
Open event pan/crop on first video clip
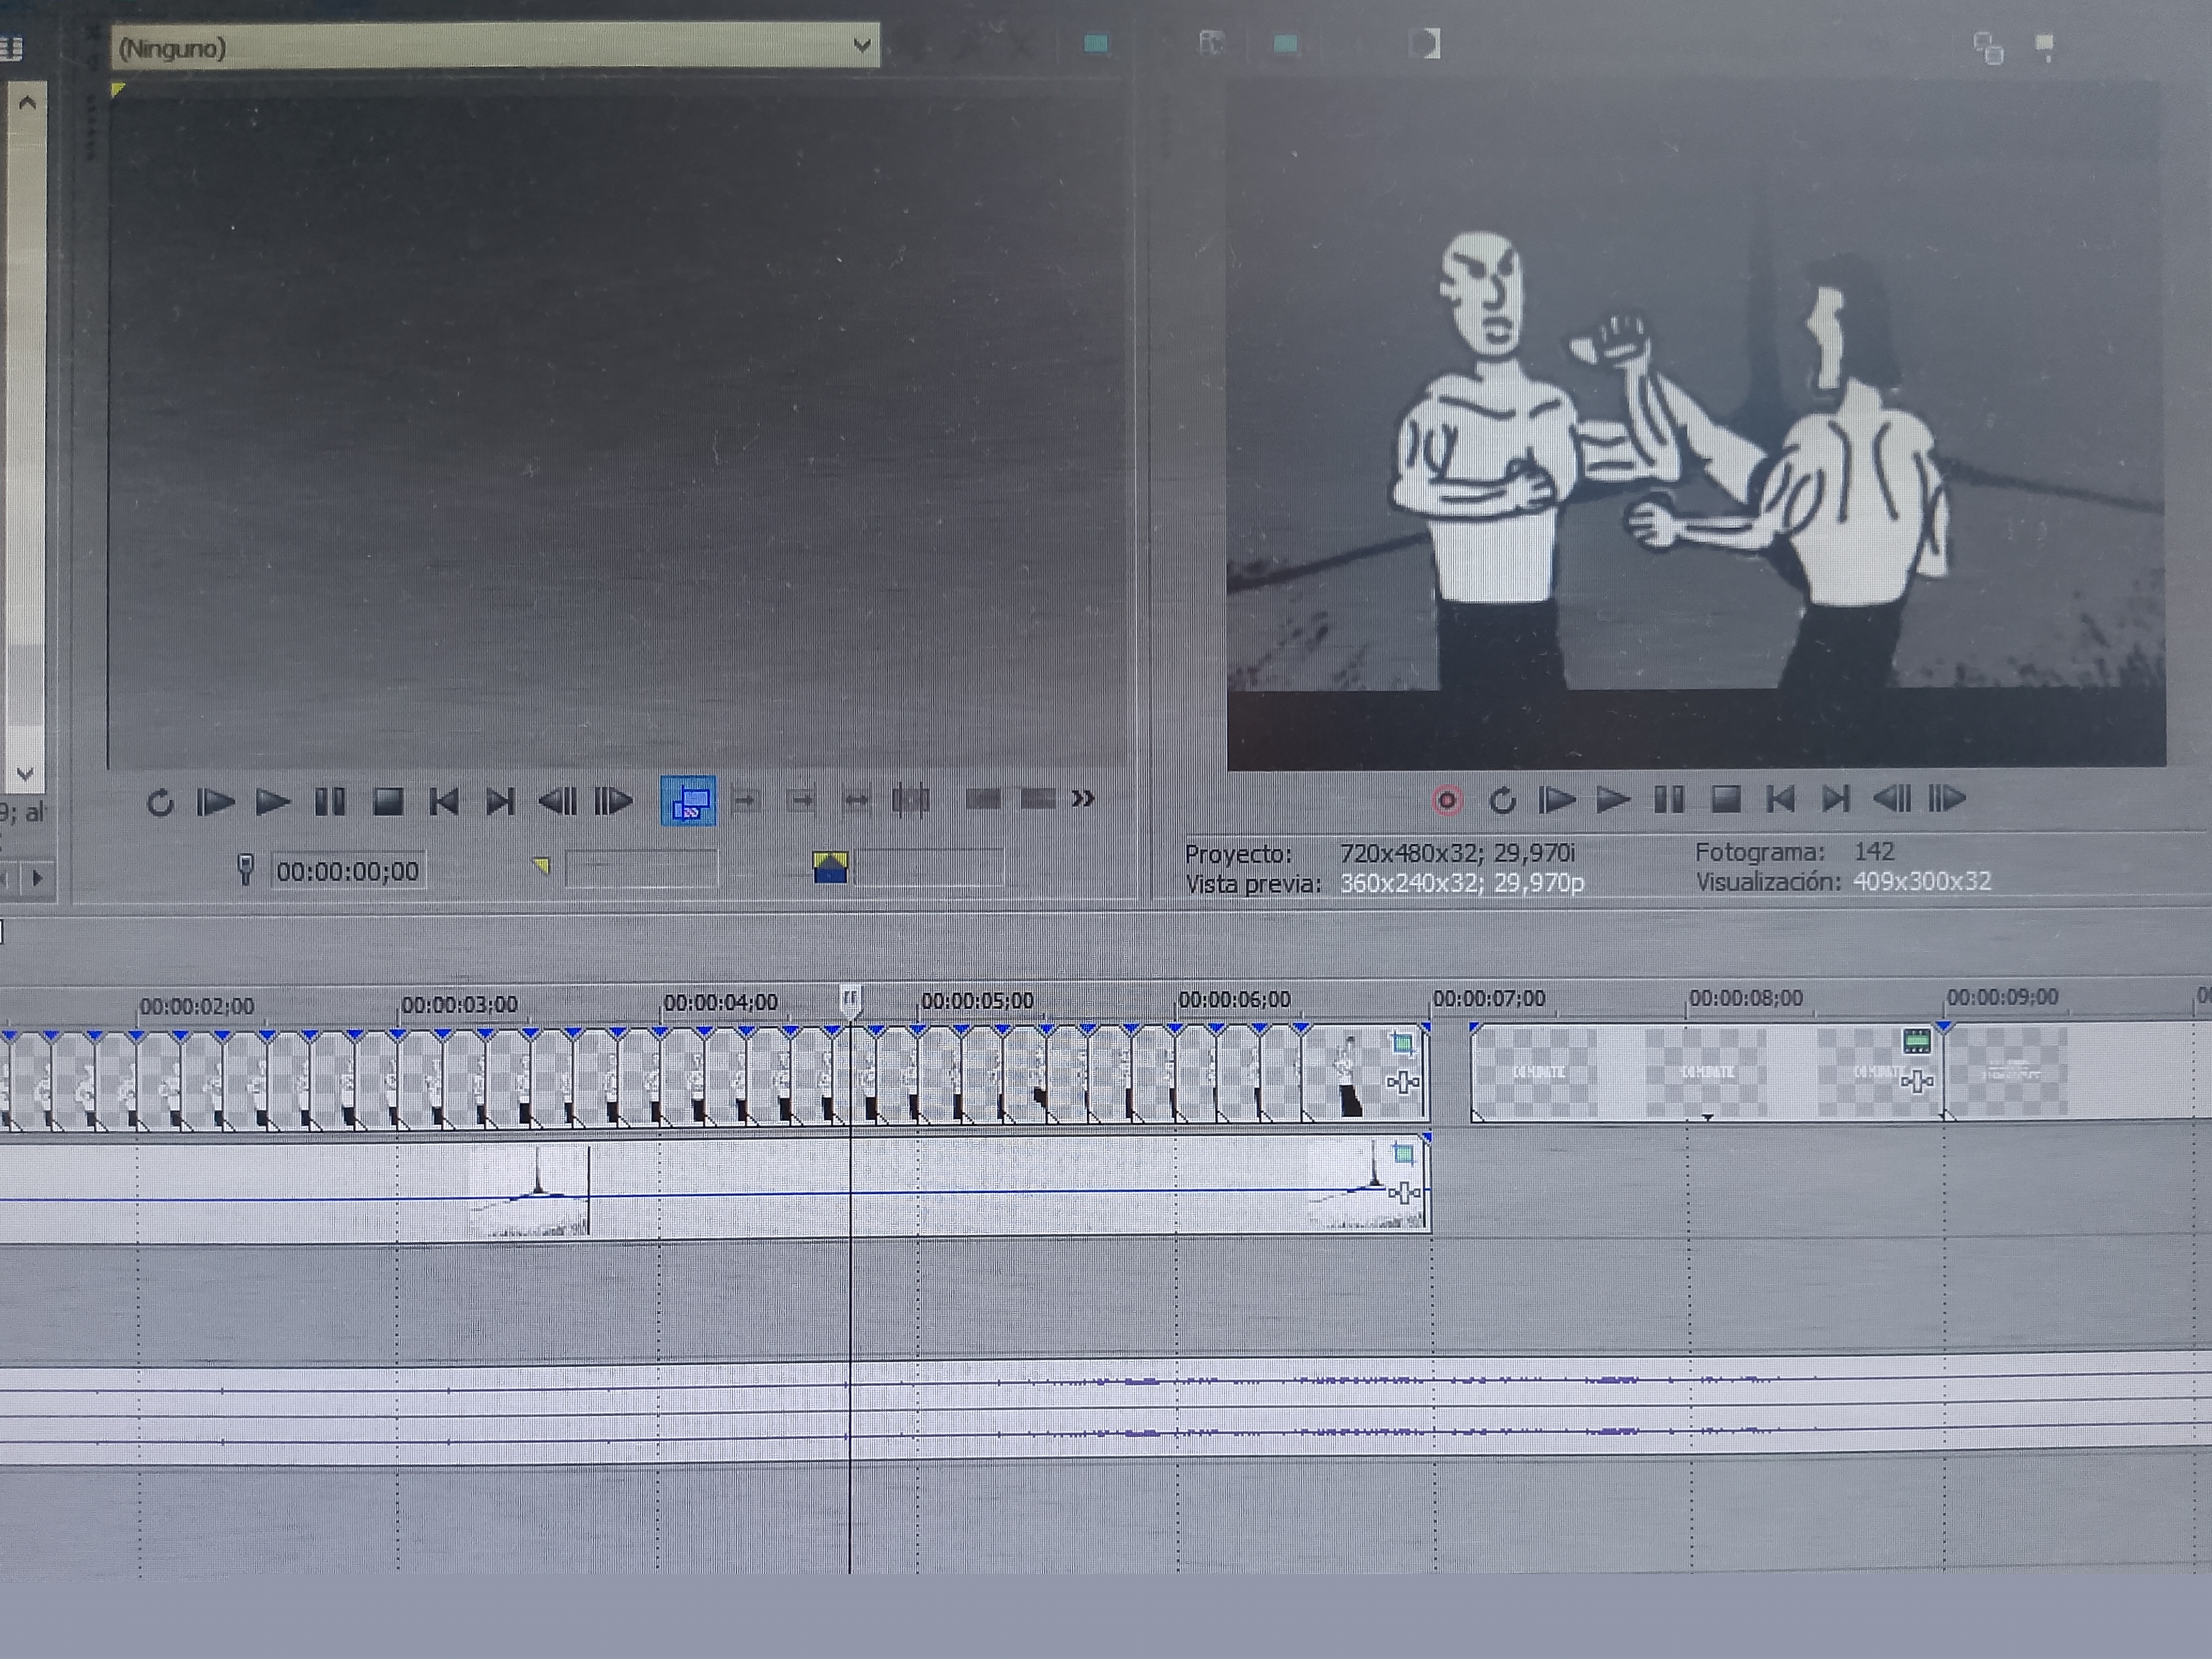coord(1403,1045)
